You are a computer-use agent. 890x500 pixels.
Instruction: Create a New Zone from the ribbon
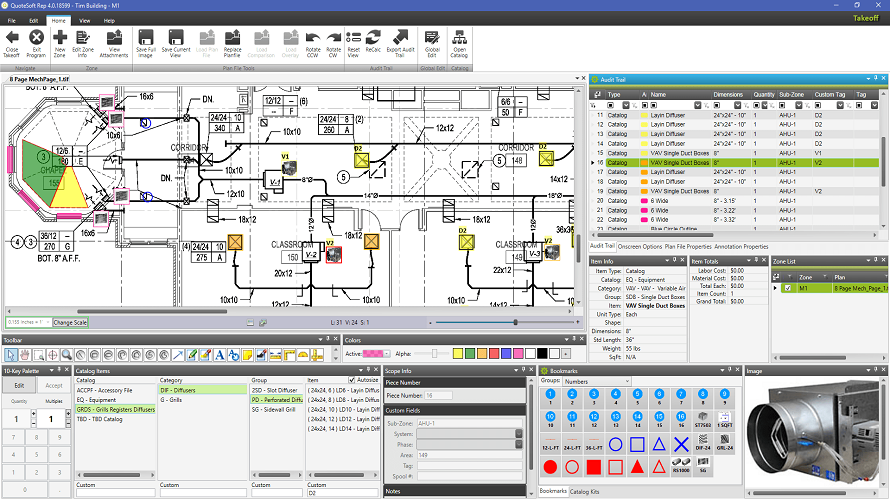[60, 39]
